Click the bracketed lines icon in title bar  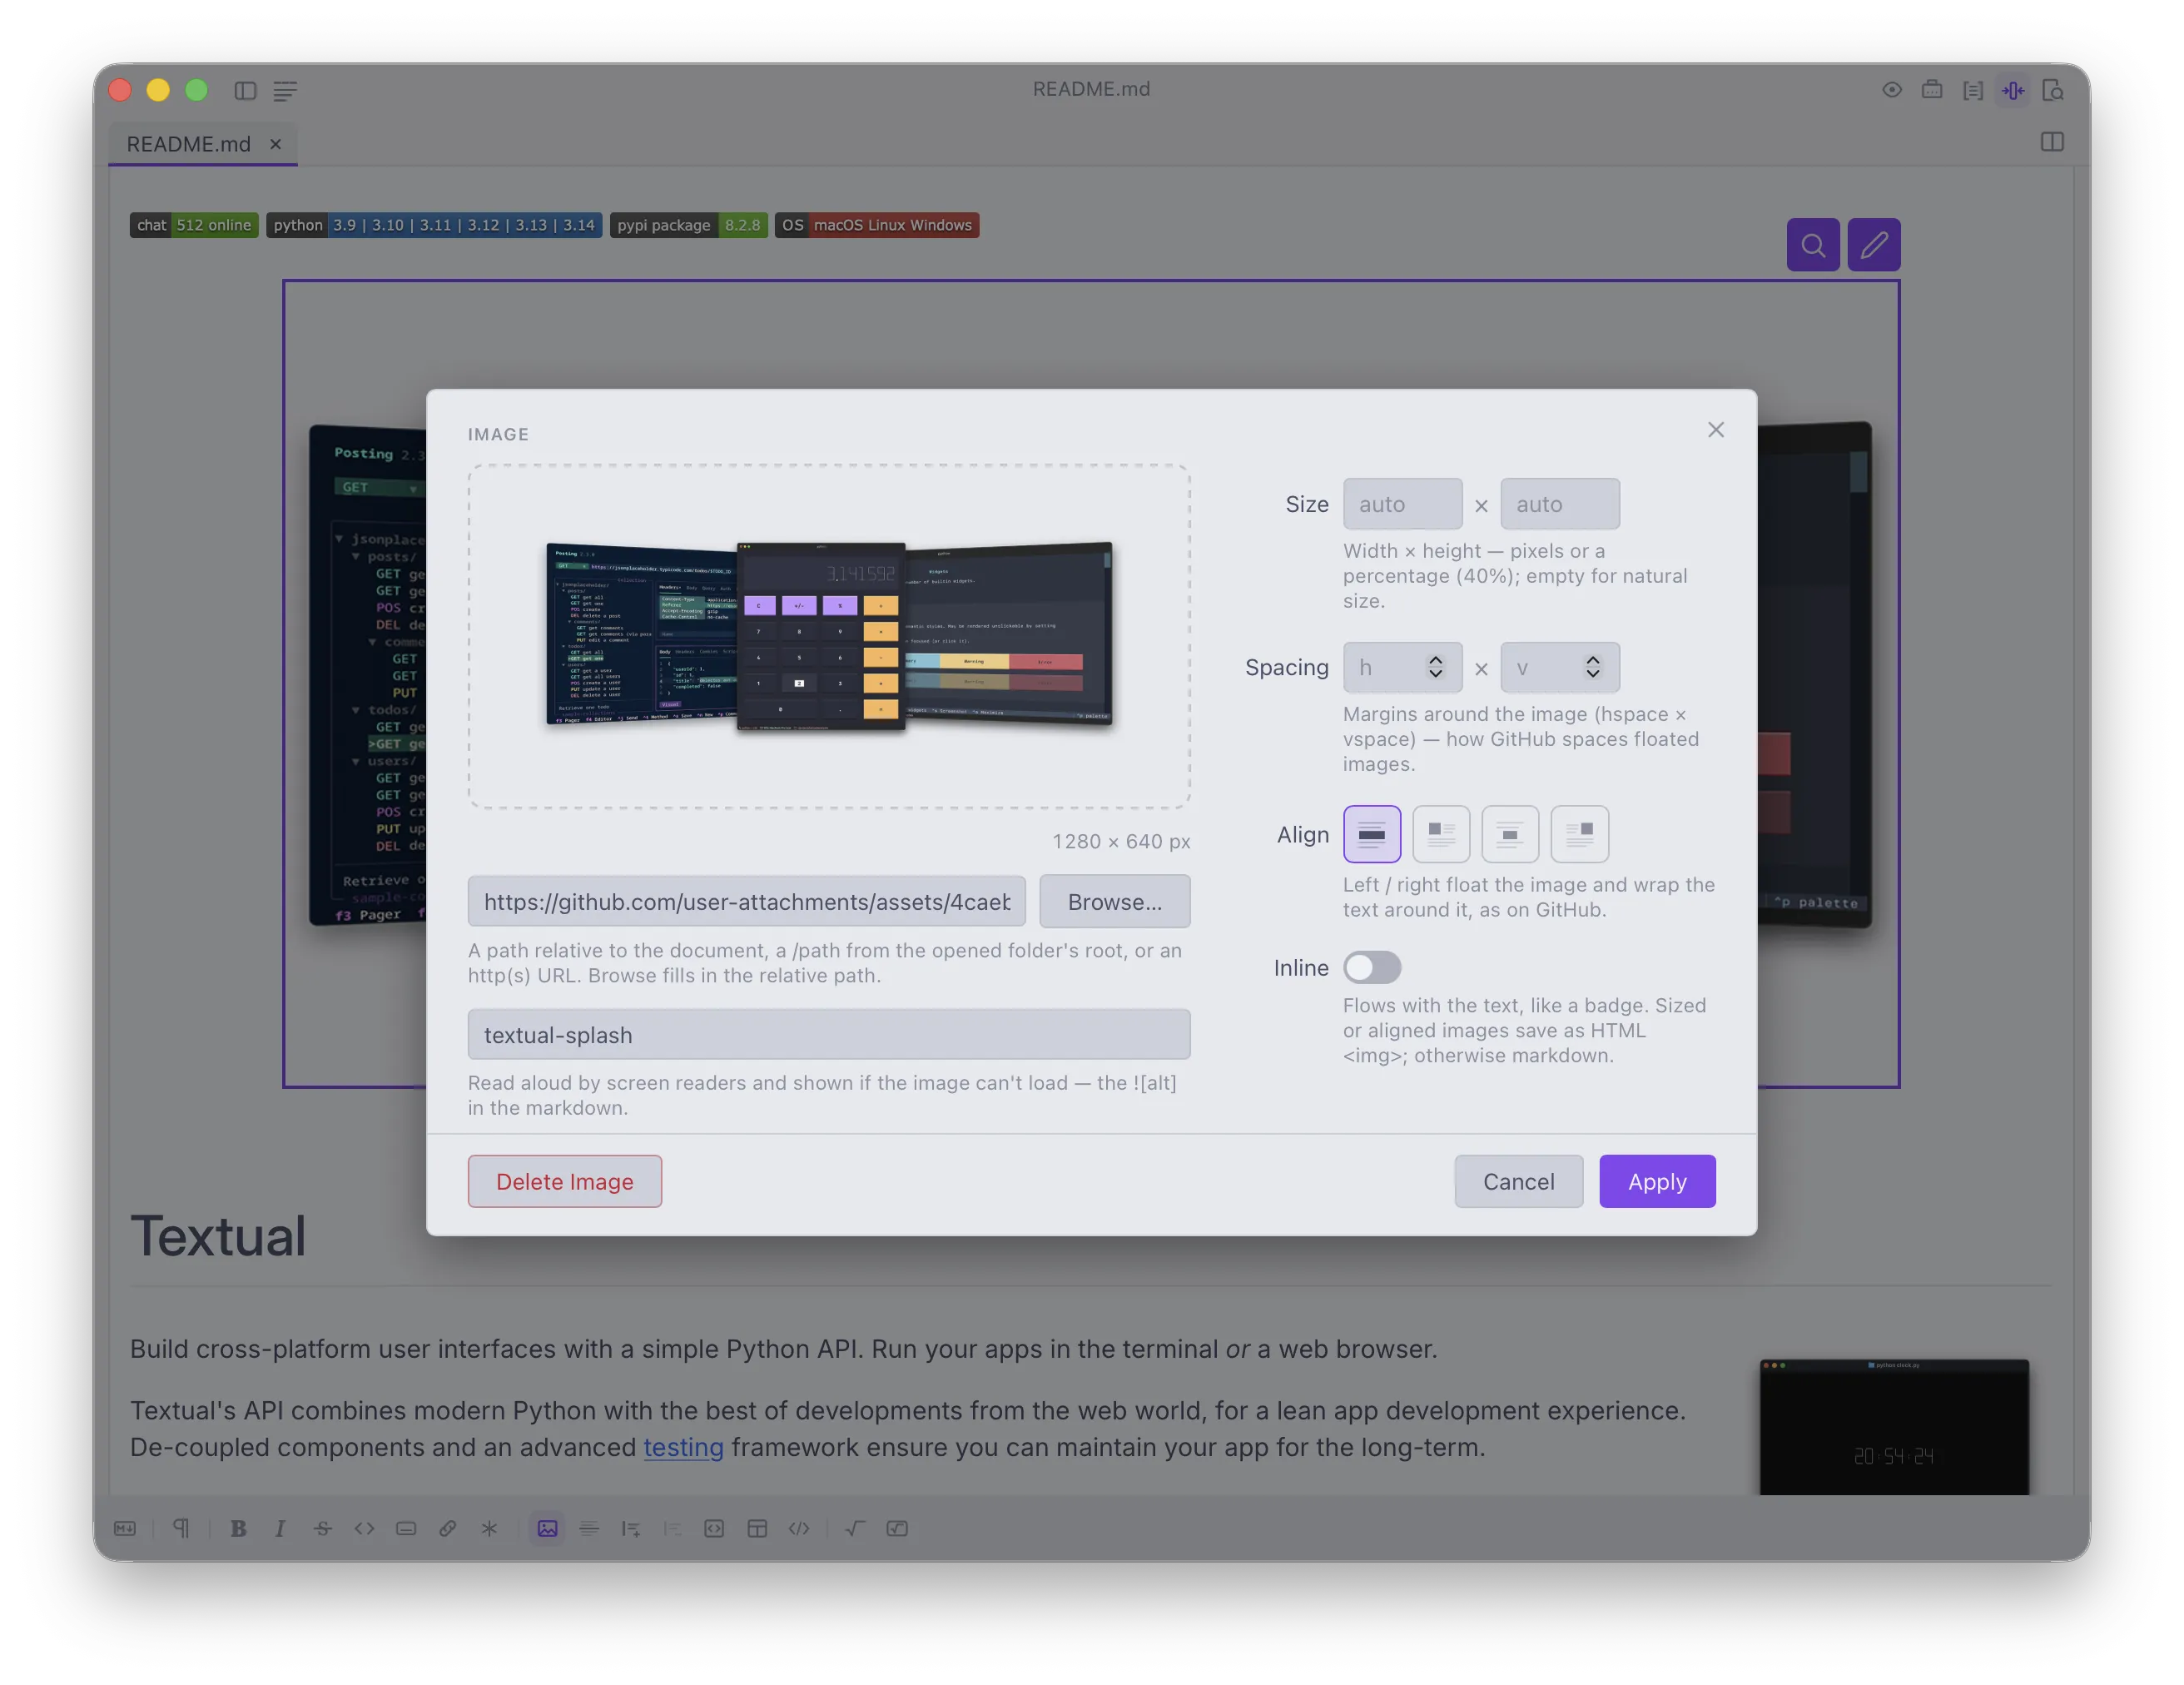(1972, 90)
